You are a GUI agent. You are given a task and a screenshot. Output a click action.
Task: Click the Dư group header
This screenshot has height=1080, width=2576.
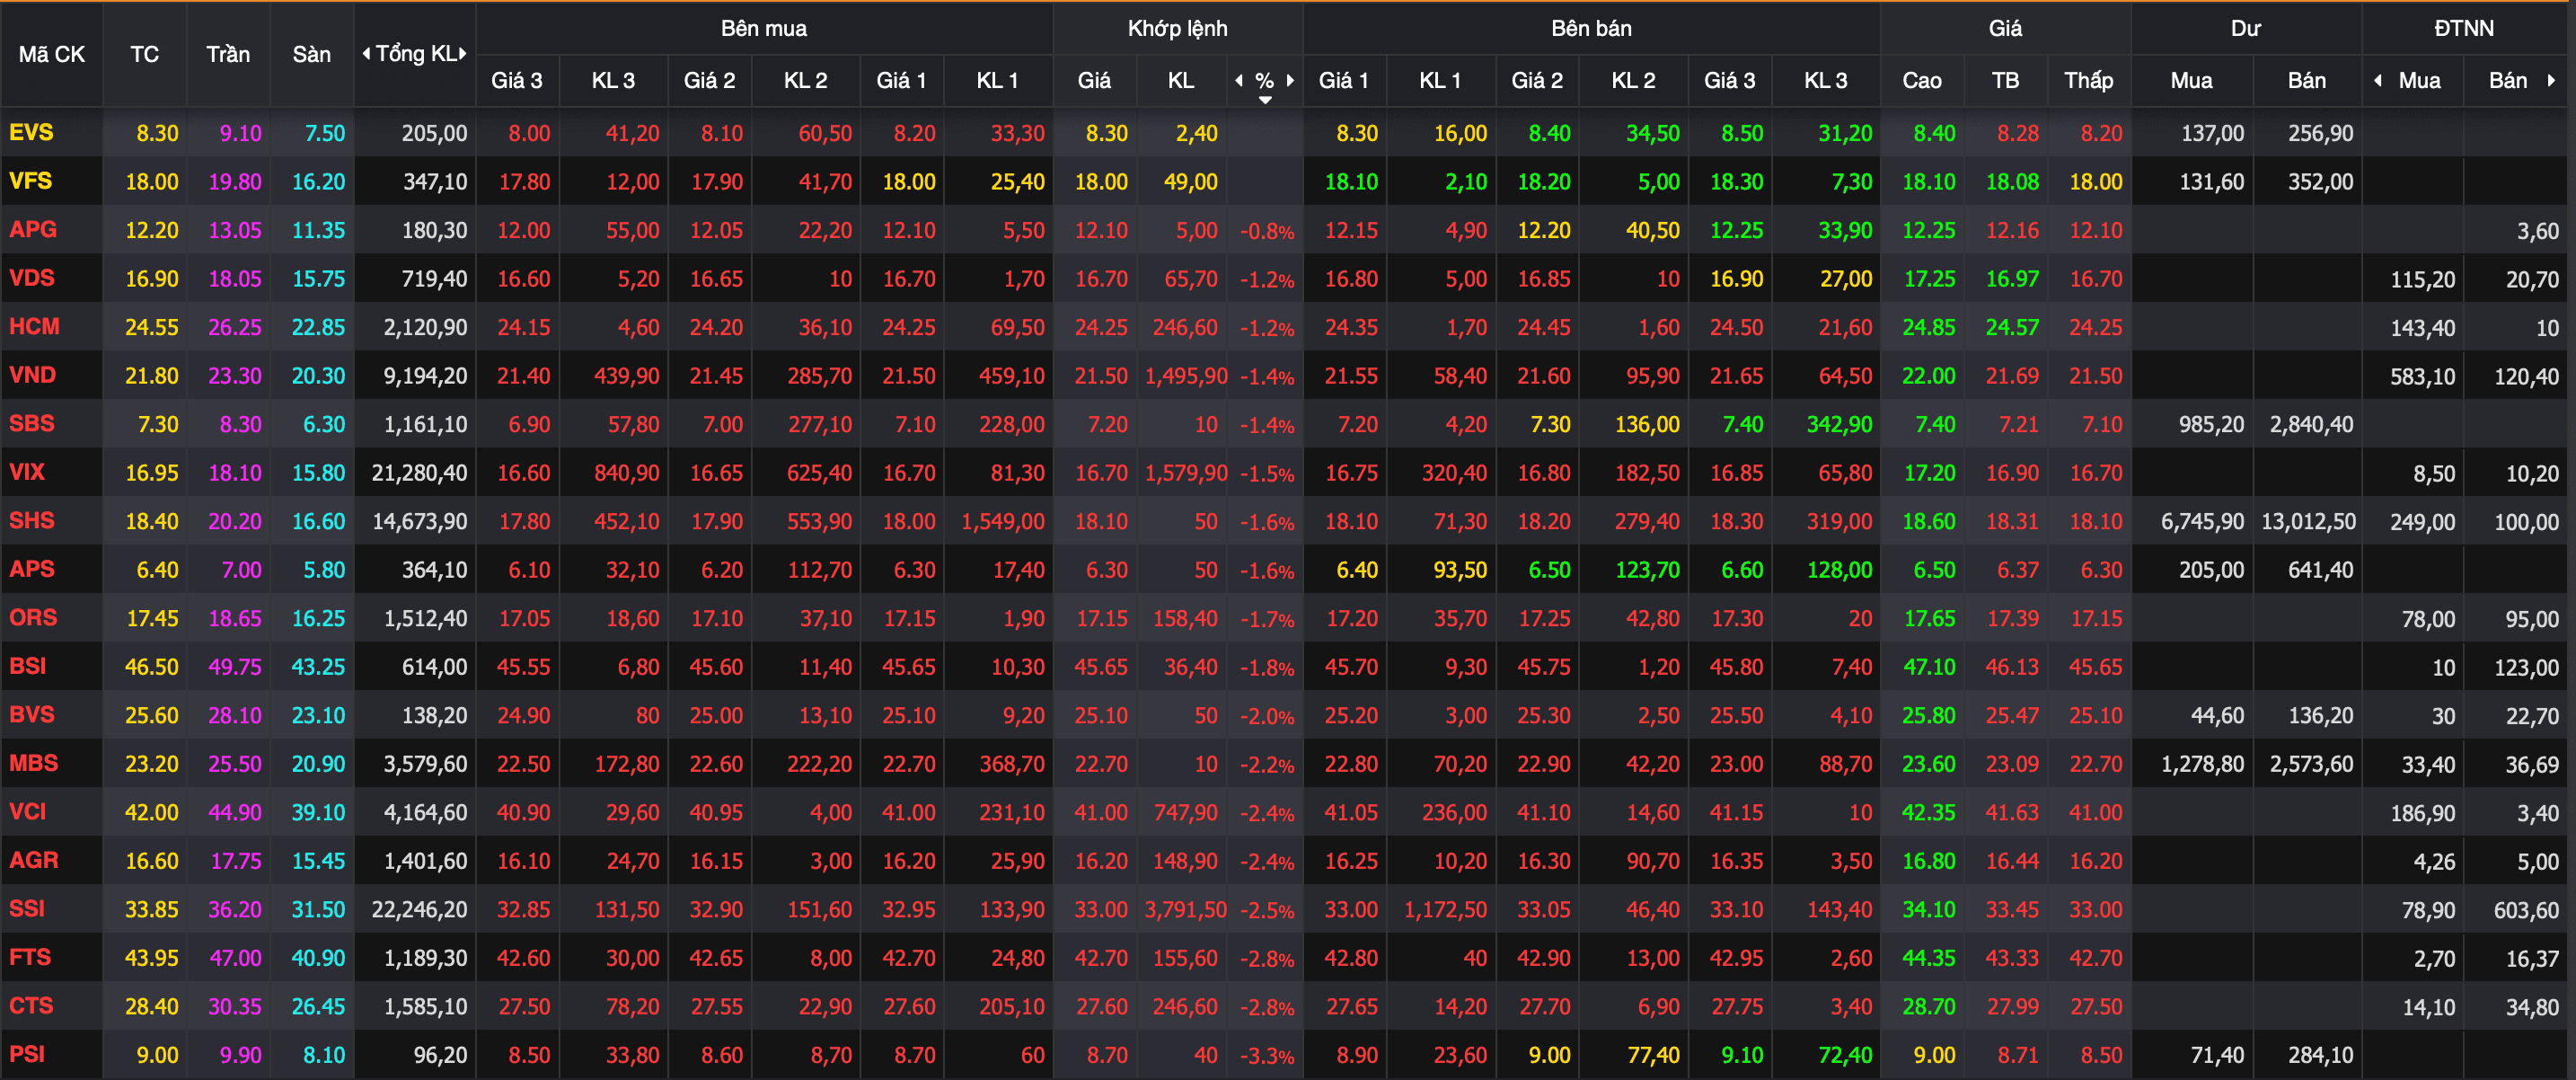pos(2246,28)
